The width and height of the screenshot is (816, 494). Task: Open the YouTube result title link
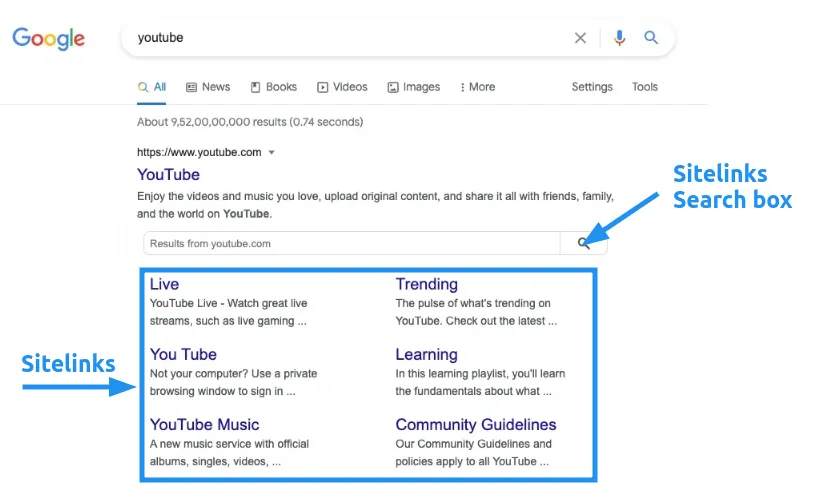(168, 174)
